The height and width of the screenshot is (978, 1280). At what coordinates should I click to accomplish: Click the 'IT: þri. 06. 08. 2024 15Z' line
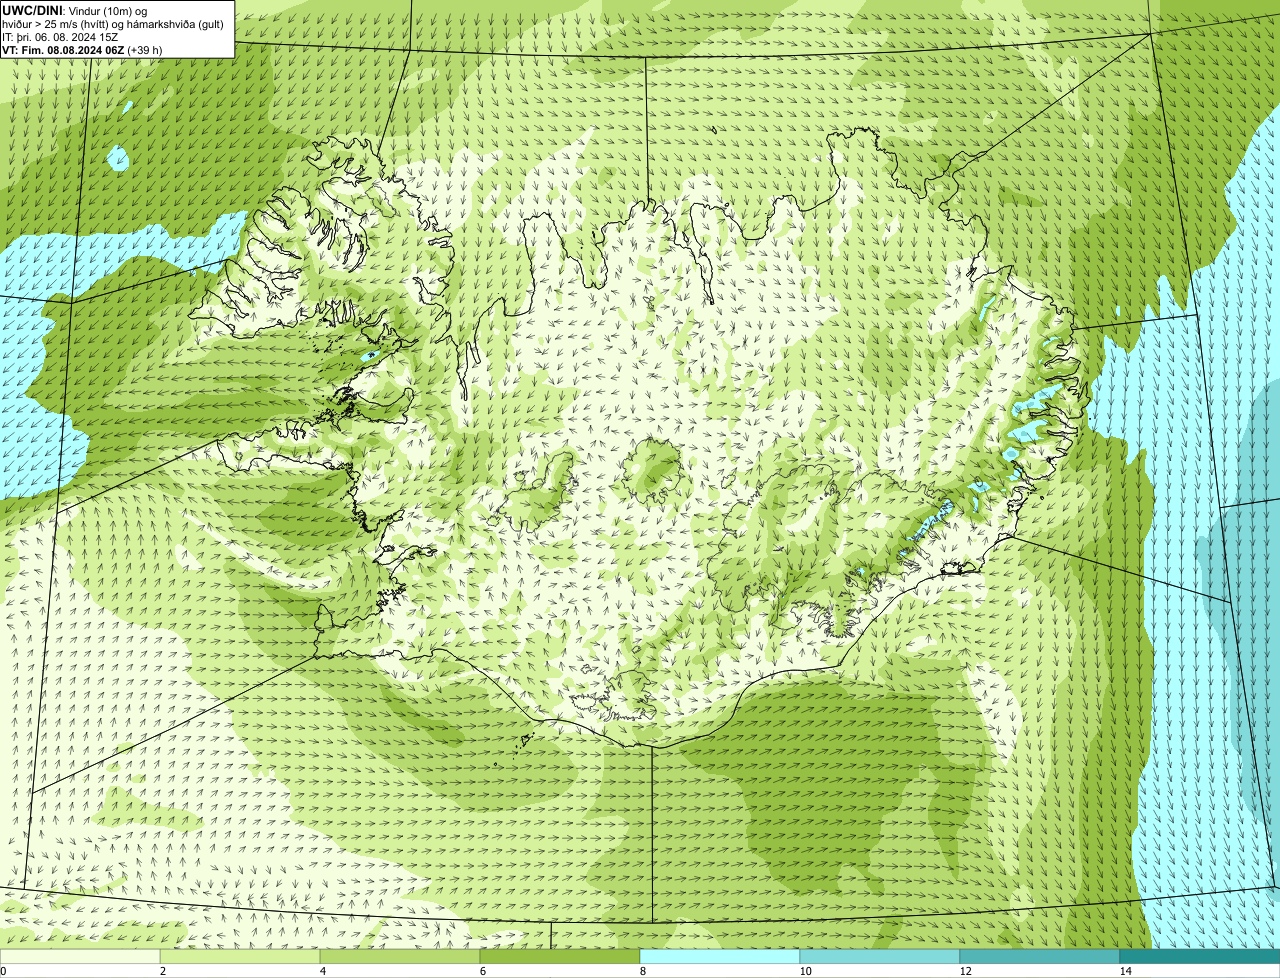pyautogui.click(x=61, y=36)
